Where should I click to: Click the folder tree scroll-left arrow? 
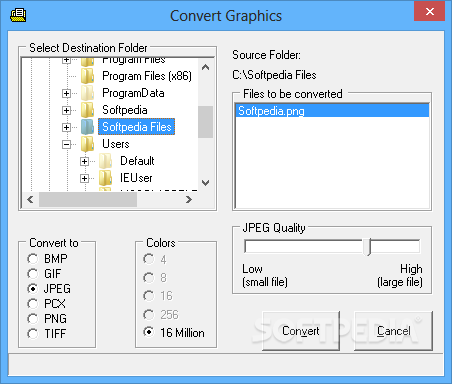(30, 199)
